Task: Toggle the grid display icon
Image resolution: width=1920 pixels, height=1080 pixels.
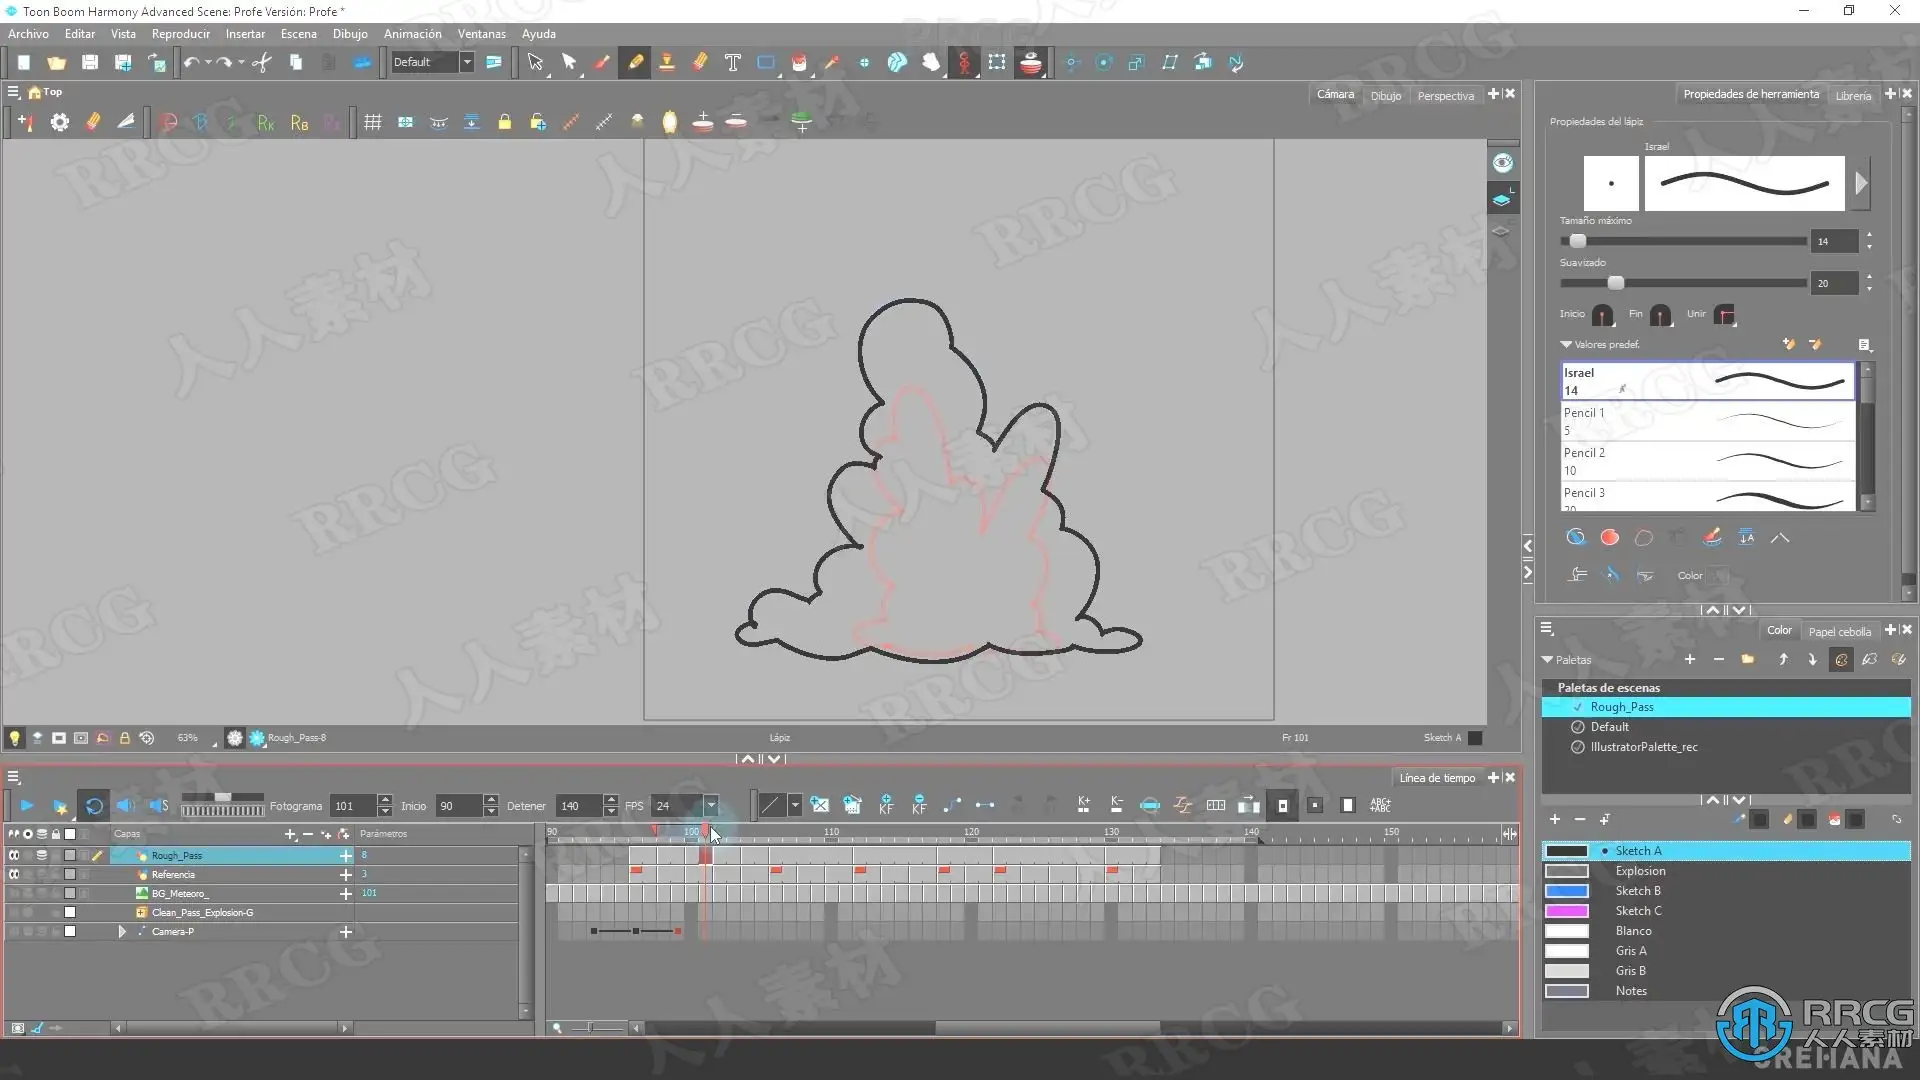Action: click(372, 122)
